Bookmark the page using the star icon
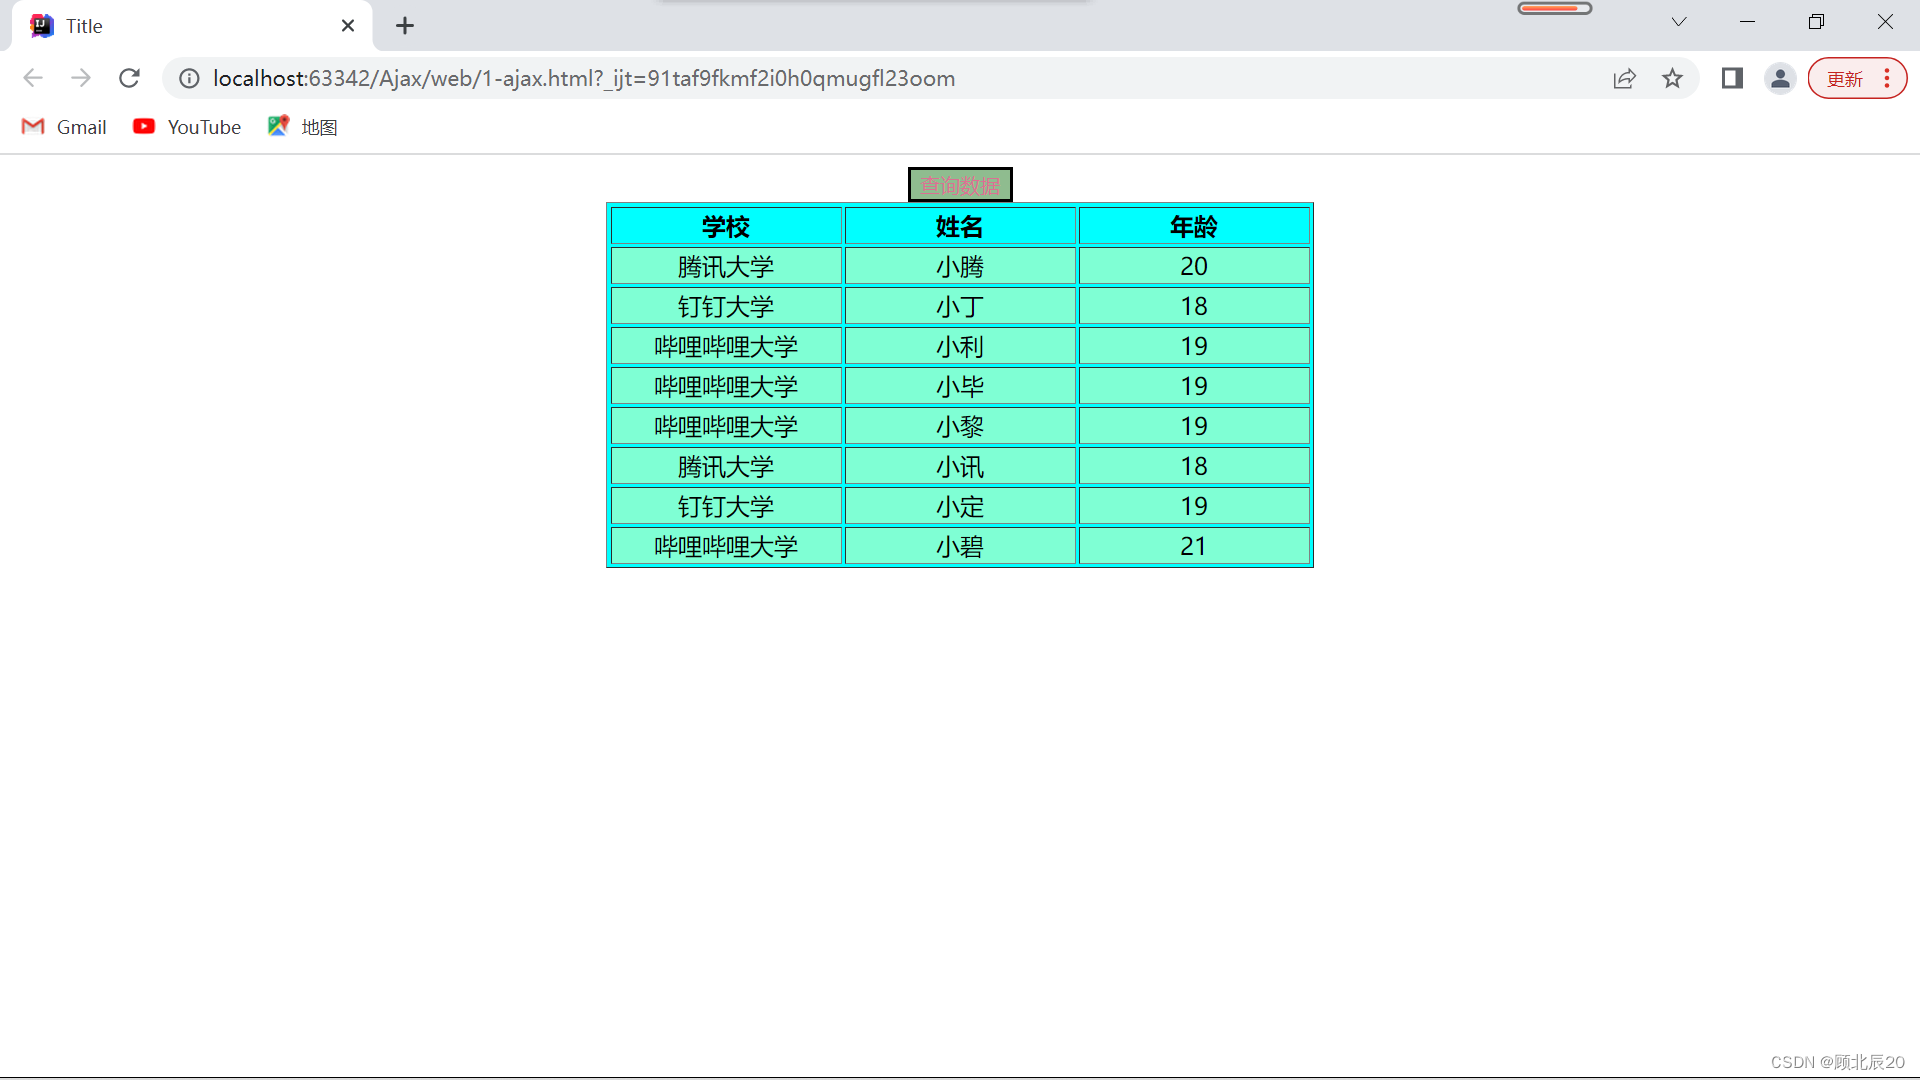 1673,78
